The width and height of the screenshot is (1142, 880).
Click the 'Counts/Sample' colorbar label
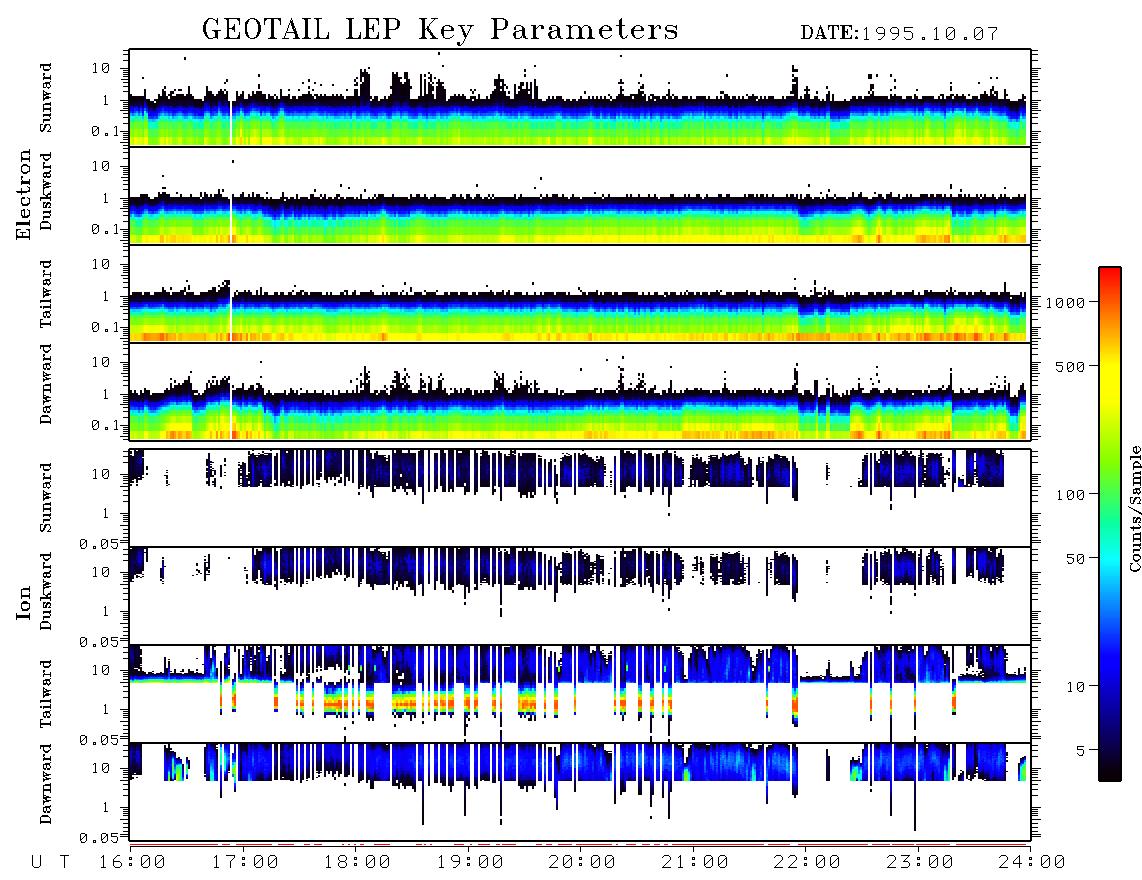(1134, 508)
